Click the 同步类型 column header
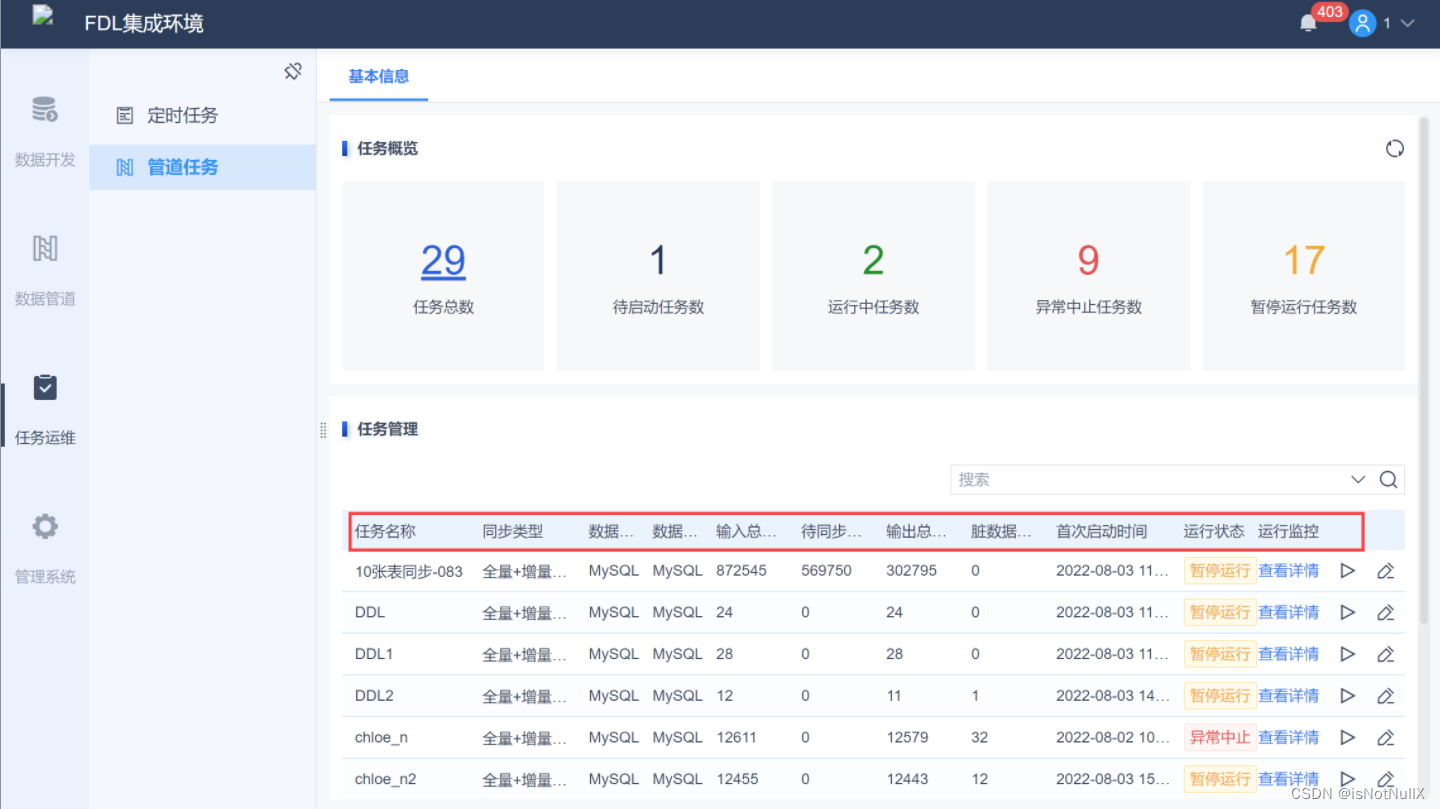 coord(513,532)
